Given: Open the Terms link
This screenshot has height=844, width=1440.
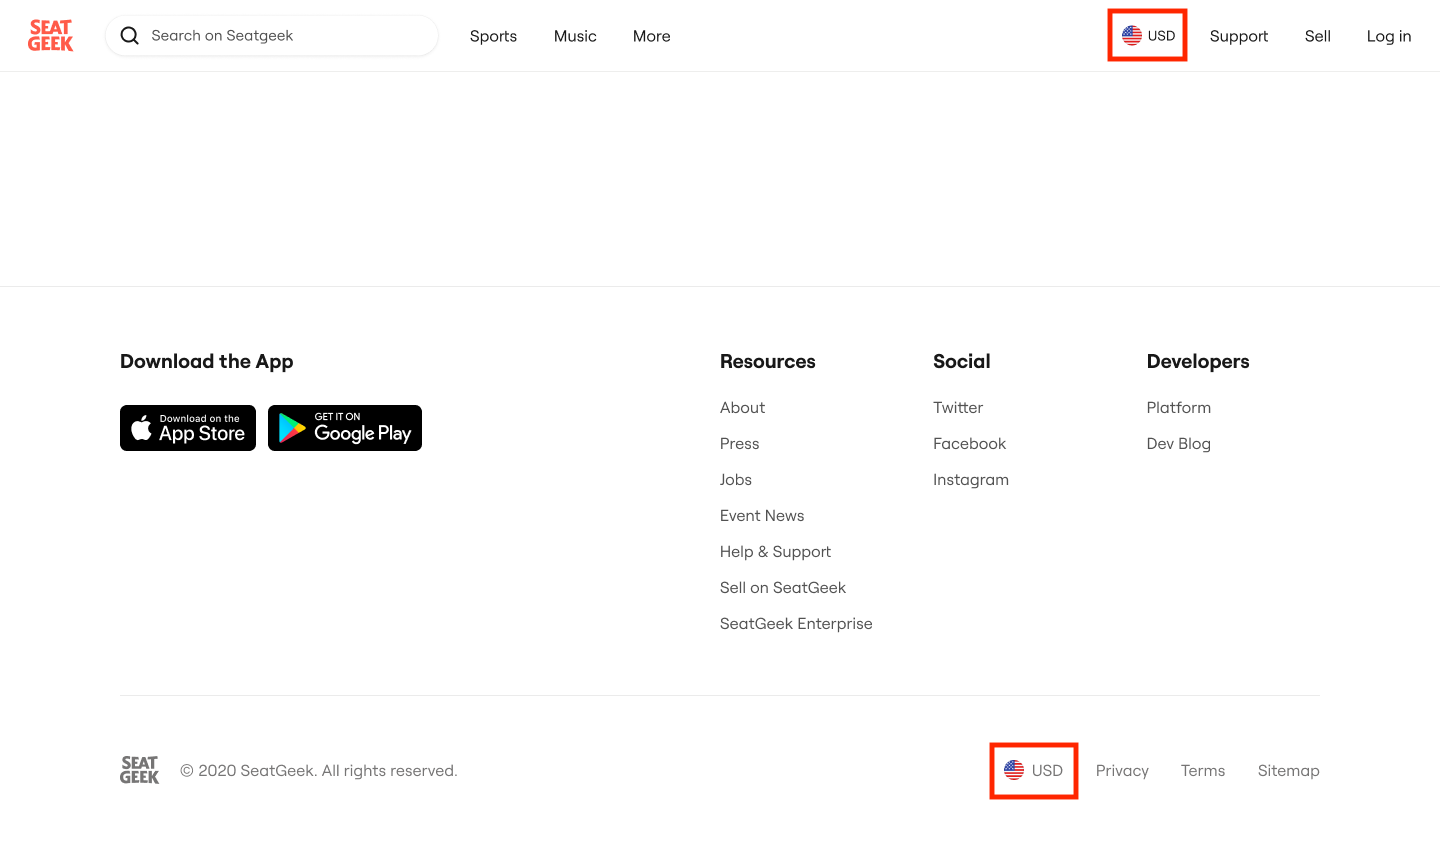Looking at the screenshot, I should point(1203,771).
